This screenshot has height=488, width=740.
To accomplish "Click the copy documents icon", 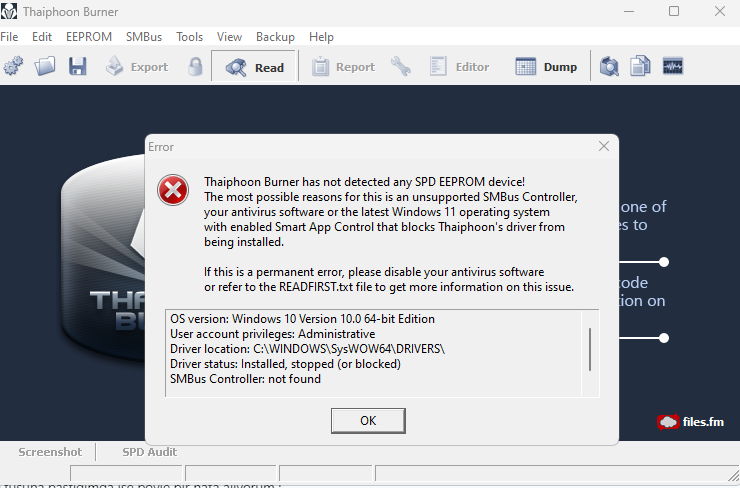I will pos(640,67).
